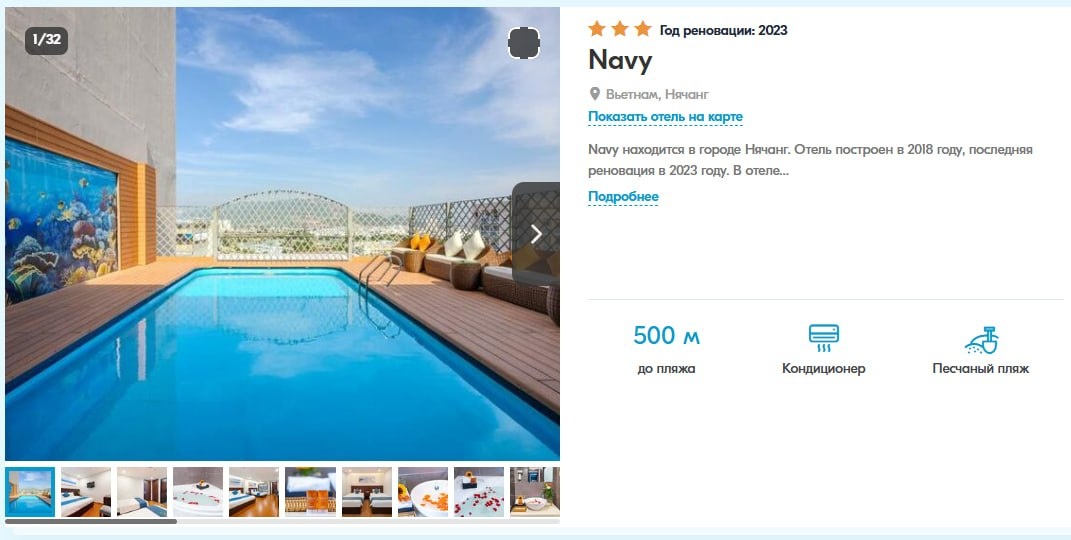This screenshot has width=1071, height=540.
Task: Open the 1/32 photo counter badge
Action: tap(46, 40)
